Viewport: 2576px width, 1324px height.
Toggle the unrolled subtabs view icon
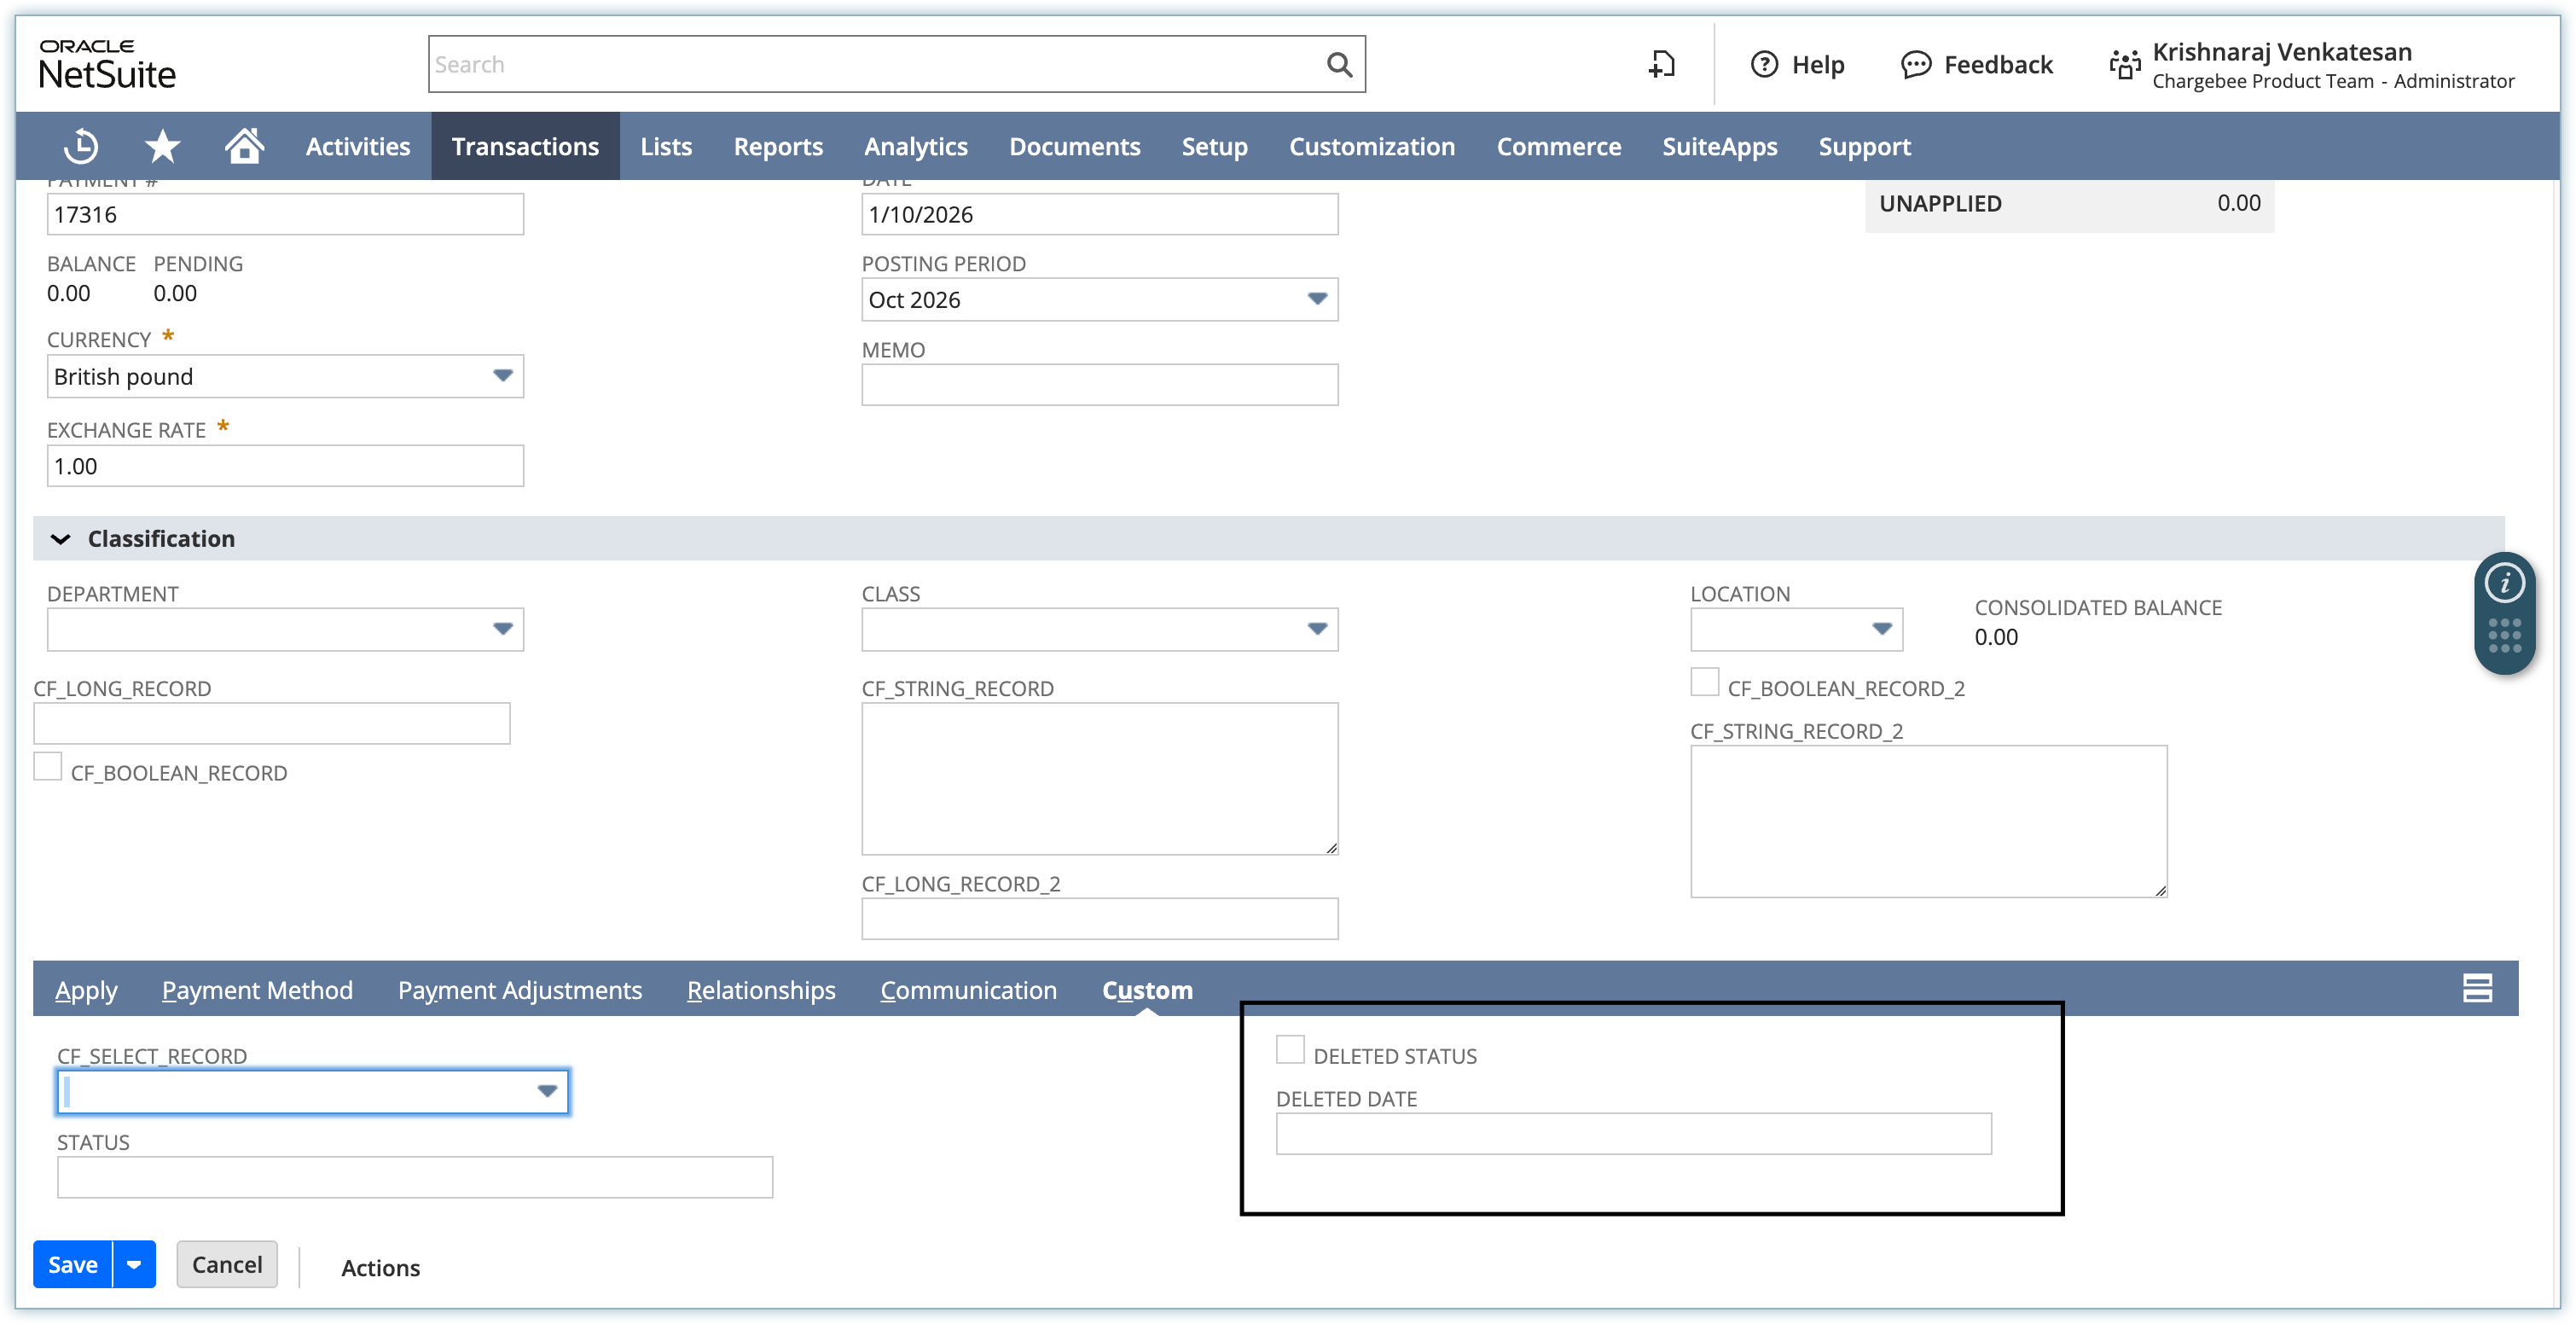[x=2476, y=989]
